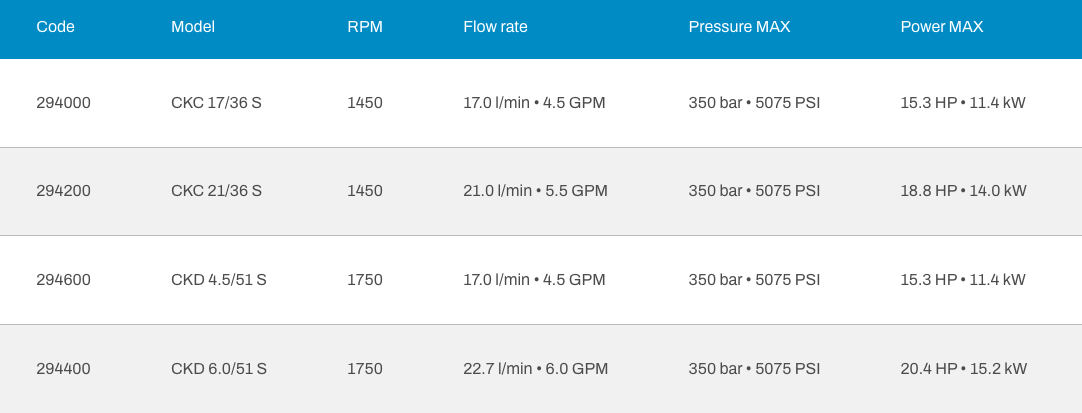Screen dimensions: 1082x413
Task: Select product code 294200
Action: (x=63, y=190)
